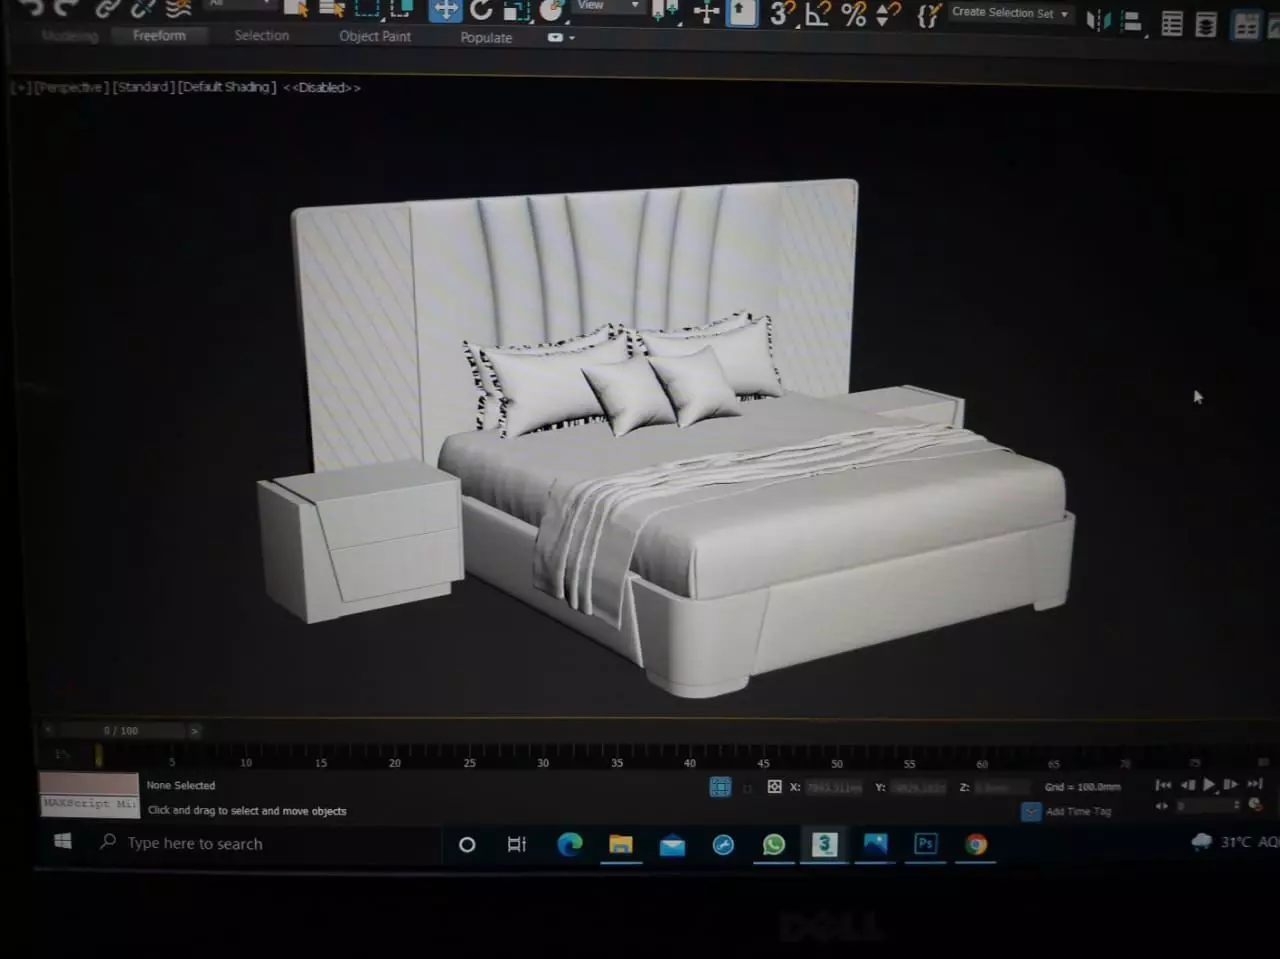Viewport: 1280px width, 959px height.
Task: Click Go to End playback button
Action: click(1254, 785)
